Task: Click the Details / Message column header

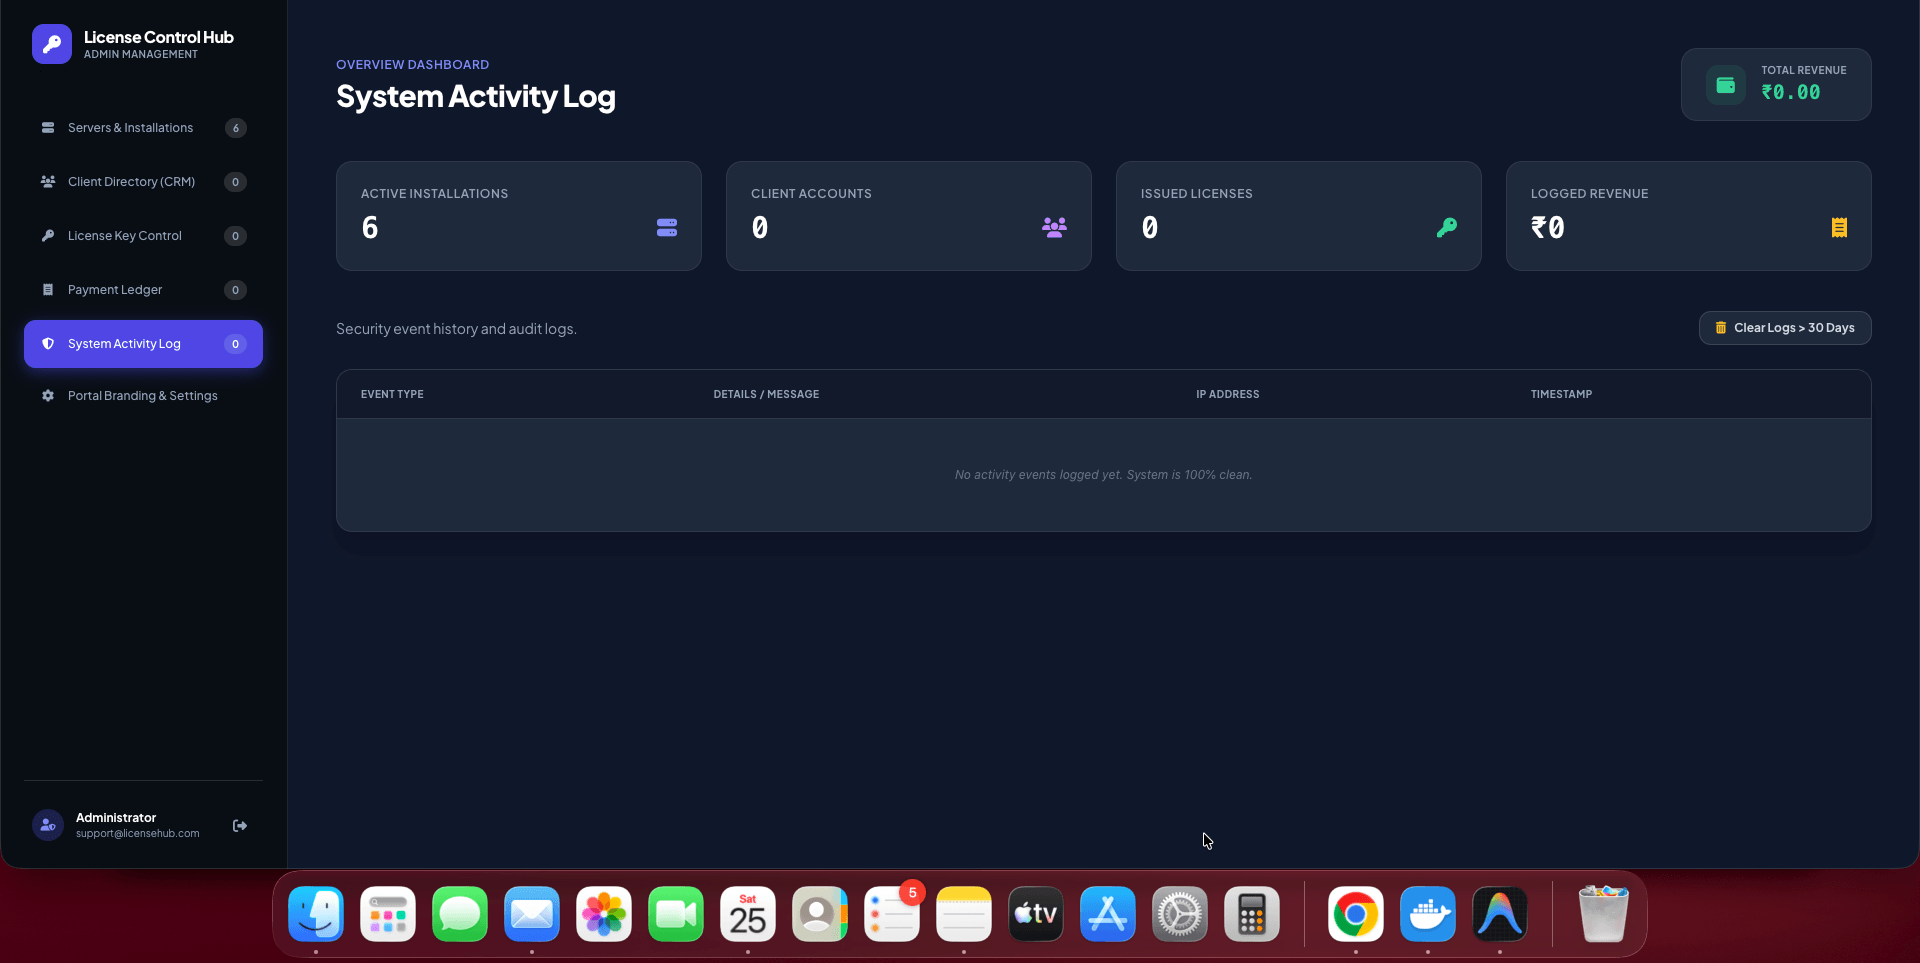Action: coord(766,394)
